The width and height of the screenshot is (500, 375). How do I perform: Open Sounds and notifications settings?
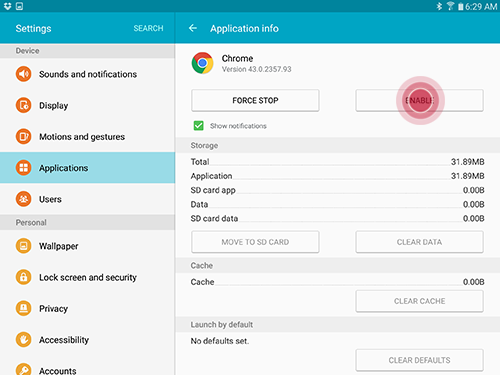coord(87,74)
